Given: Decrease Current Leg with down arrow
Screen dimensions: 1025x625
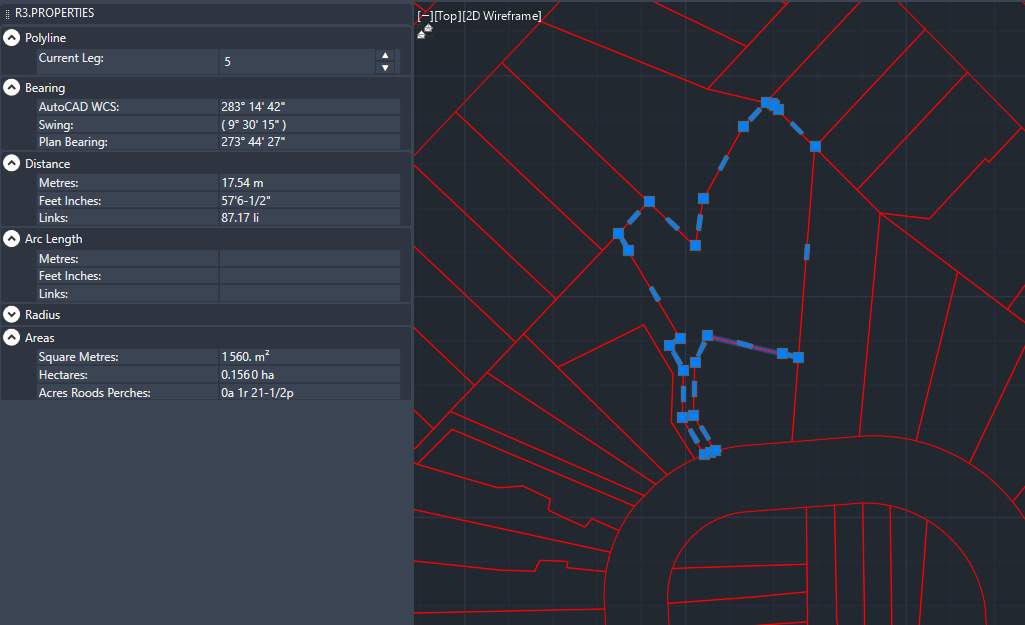Looking at the screenshot, I should [x=385, y=67].
